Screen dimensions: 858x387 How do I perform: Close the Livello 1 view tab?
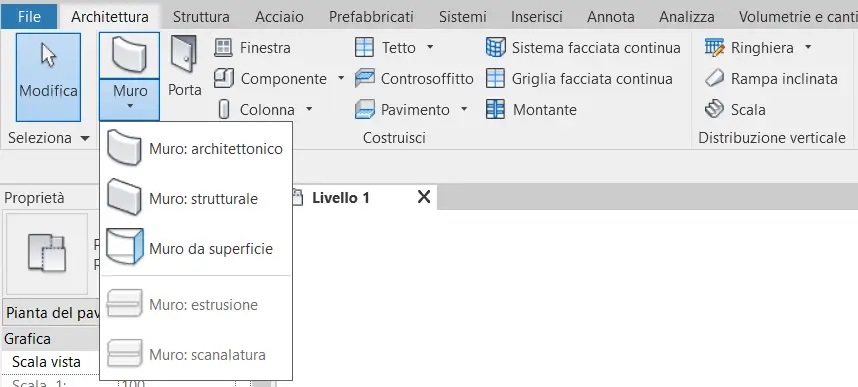424,197
